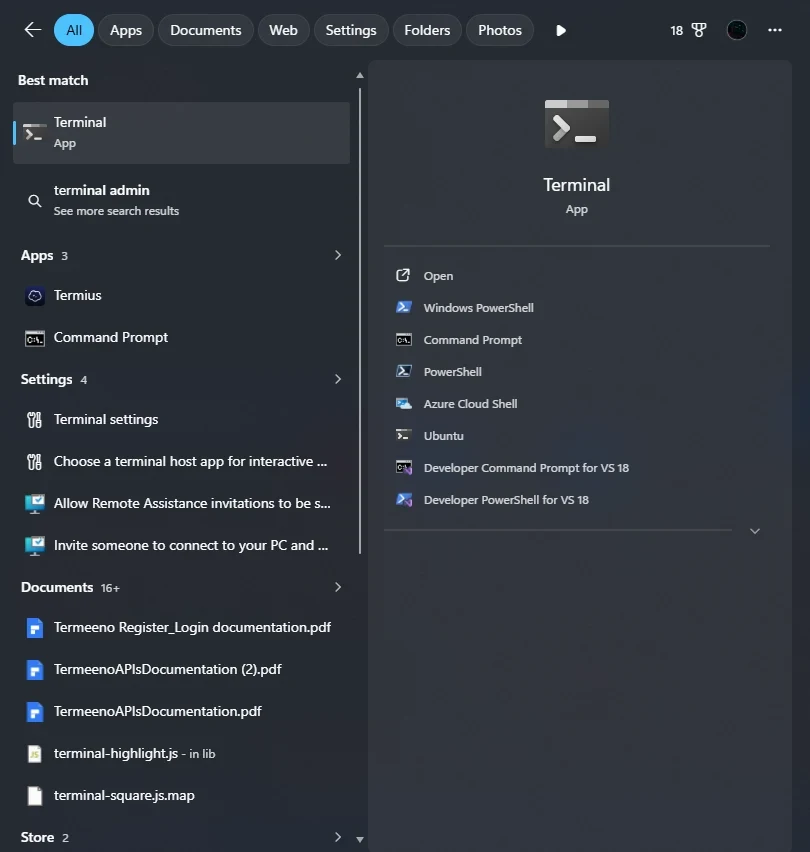The height and width of the screenshot is (852, 810).
Task: Switch to the Documents filter tab
Action: pos(206,30)
